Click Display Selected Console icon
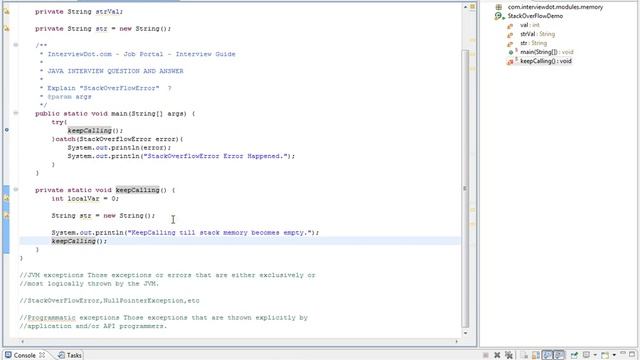 tap(587, 355)
